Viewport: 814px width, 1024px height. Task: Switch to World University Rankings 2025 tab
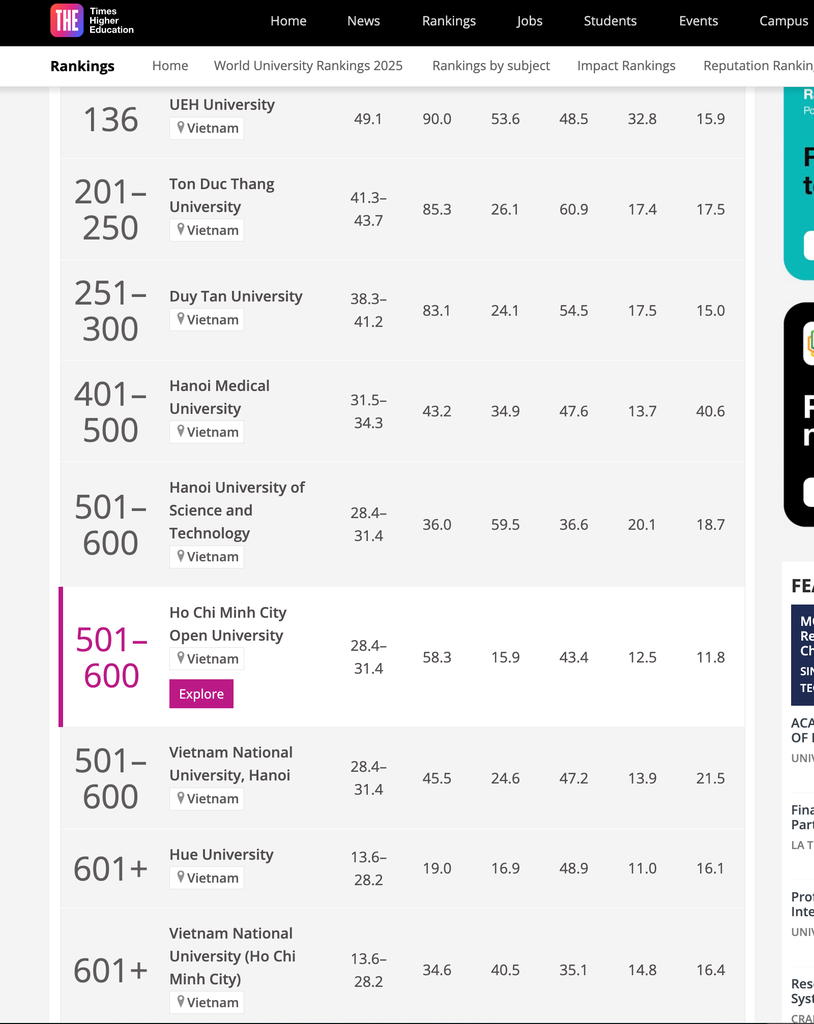(308, 65)
